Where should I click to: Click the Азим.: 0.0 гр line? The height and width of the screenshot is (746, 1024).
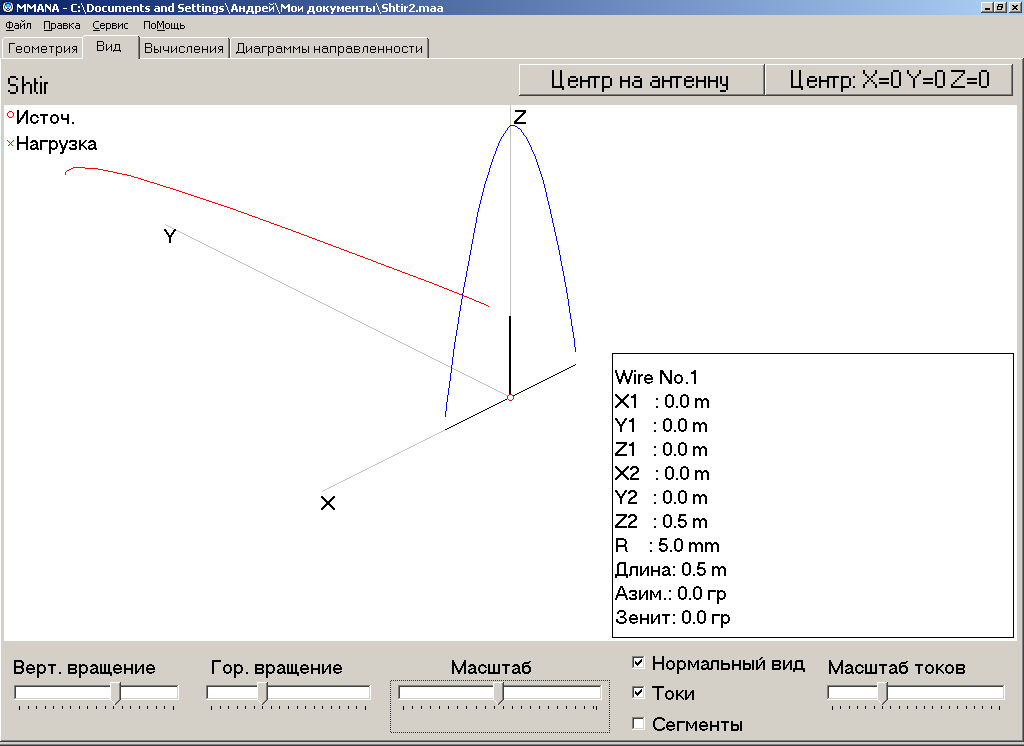point(671,594)
